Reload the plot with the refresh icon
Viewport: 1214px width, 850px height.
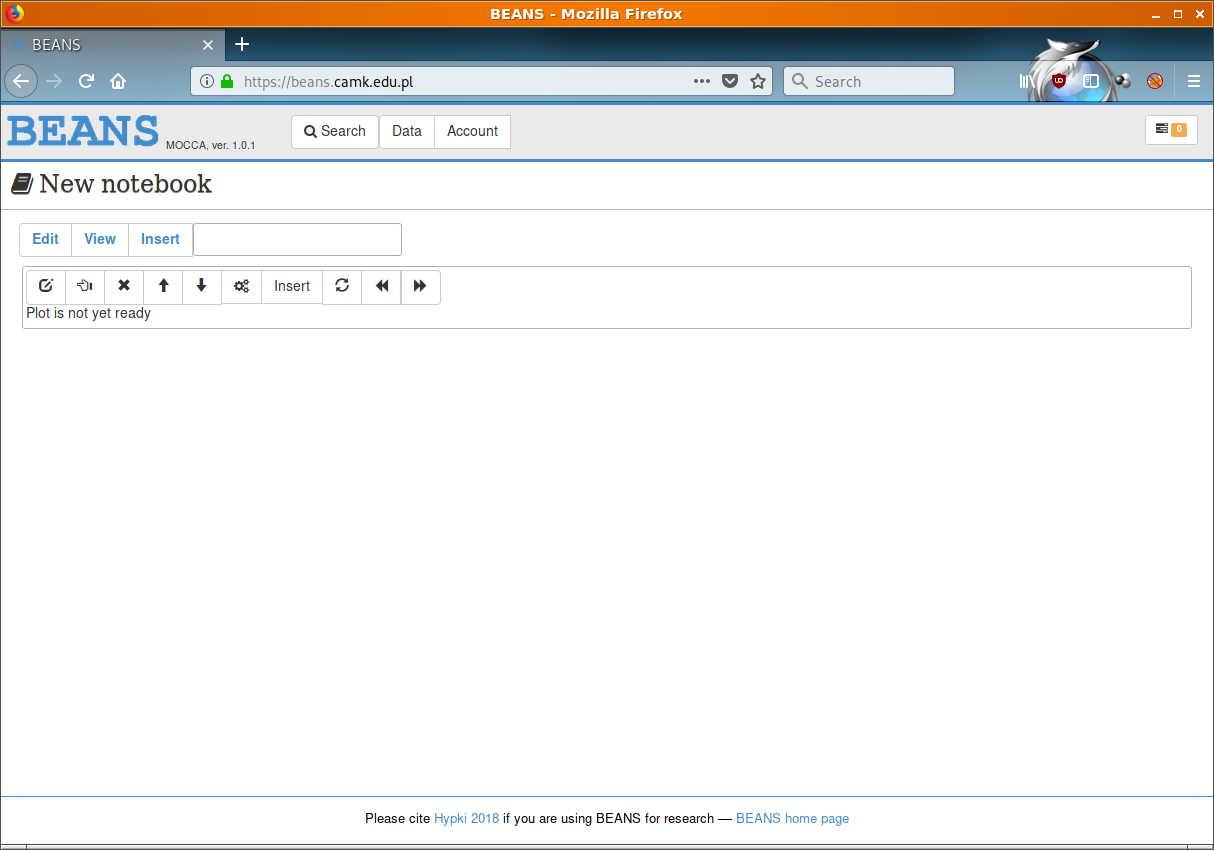[x=342, y=286]
